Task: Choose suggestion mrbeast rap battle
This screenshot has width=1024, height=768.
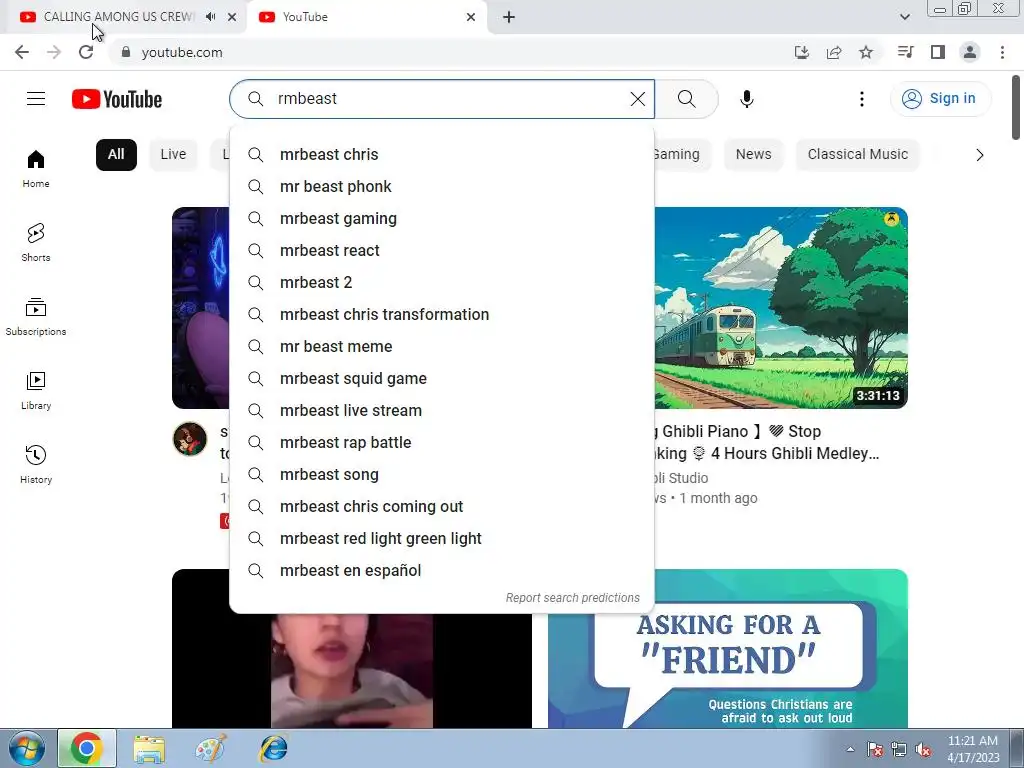Action: (442, 443)
